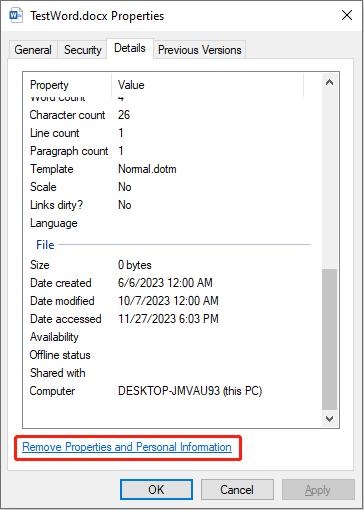Click the vertical scrollbar thumb
This screenshot has height=510, width=364.
[329, 339]
